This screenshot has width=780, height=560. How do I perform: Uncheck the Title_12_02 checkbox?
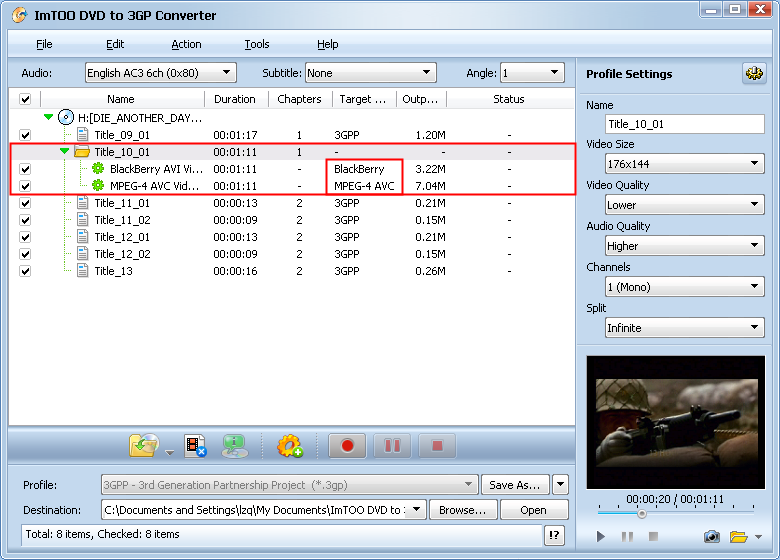pyautogui.click(x=25, y=254)
